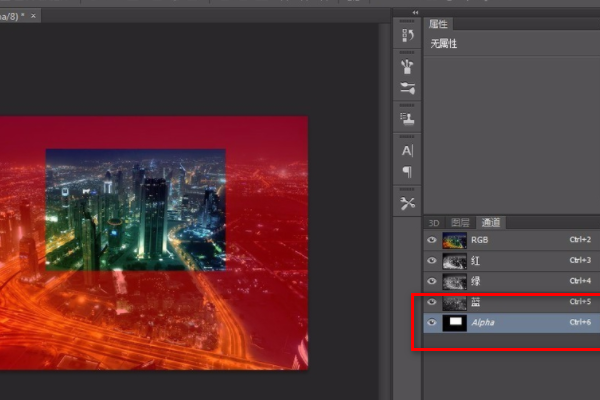Select the RGB composite channel thumbnail

tap(454, 240)
